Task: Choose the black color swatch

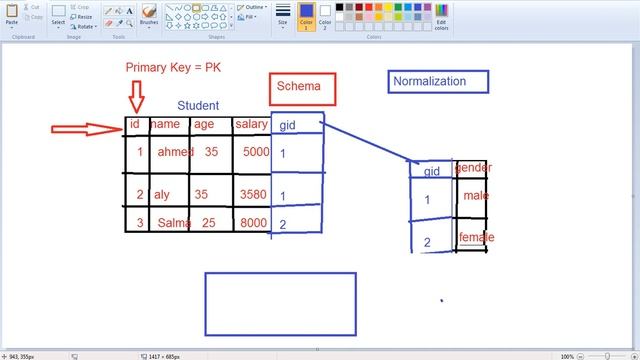Action: point(340,7)
